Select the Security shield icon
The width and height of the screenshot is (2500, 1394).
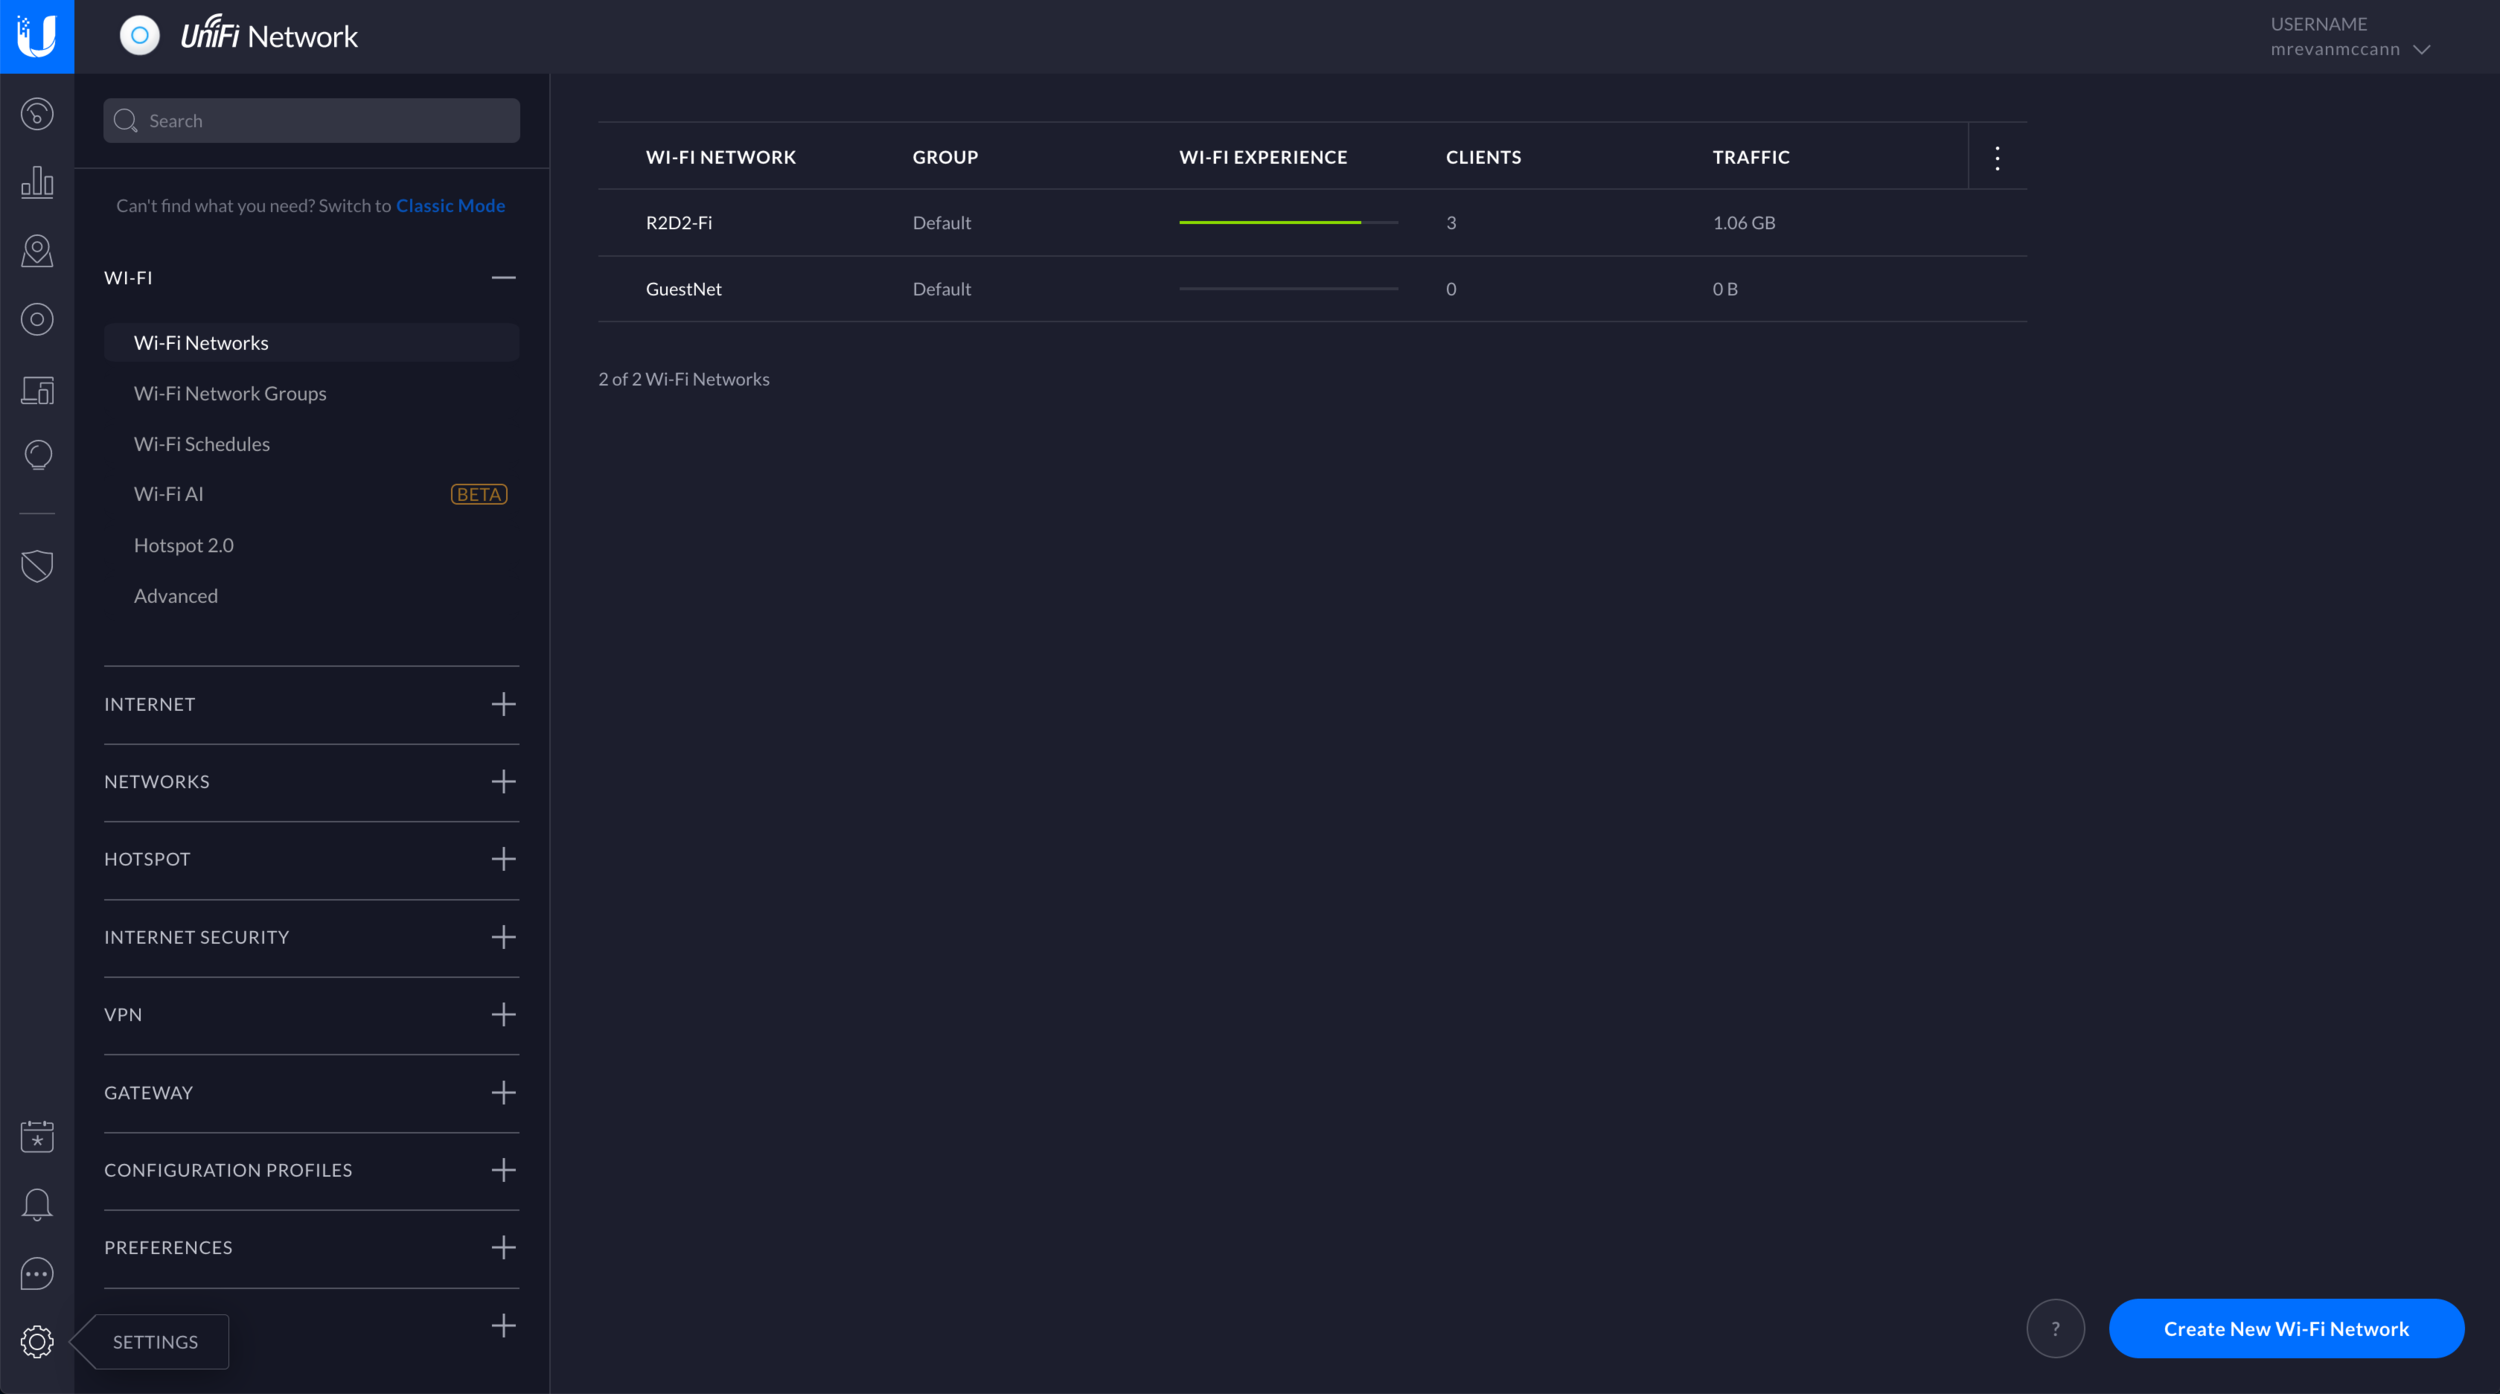(x=37, y=566)
